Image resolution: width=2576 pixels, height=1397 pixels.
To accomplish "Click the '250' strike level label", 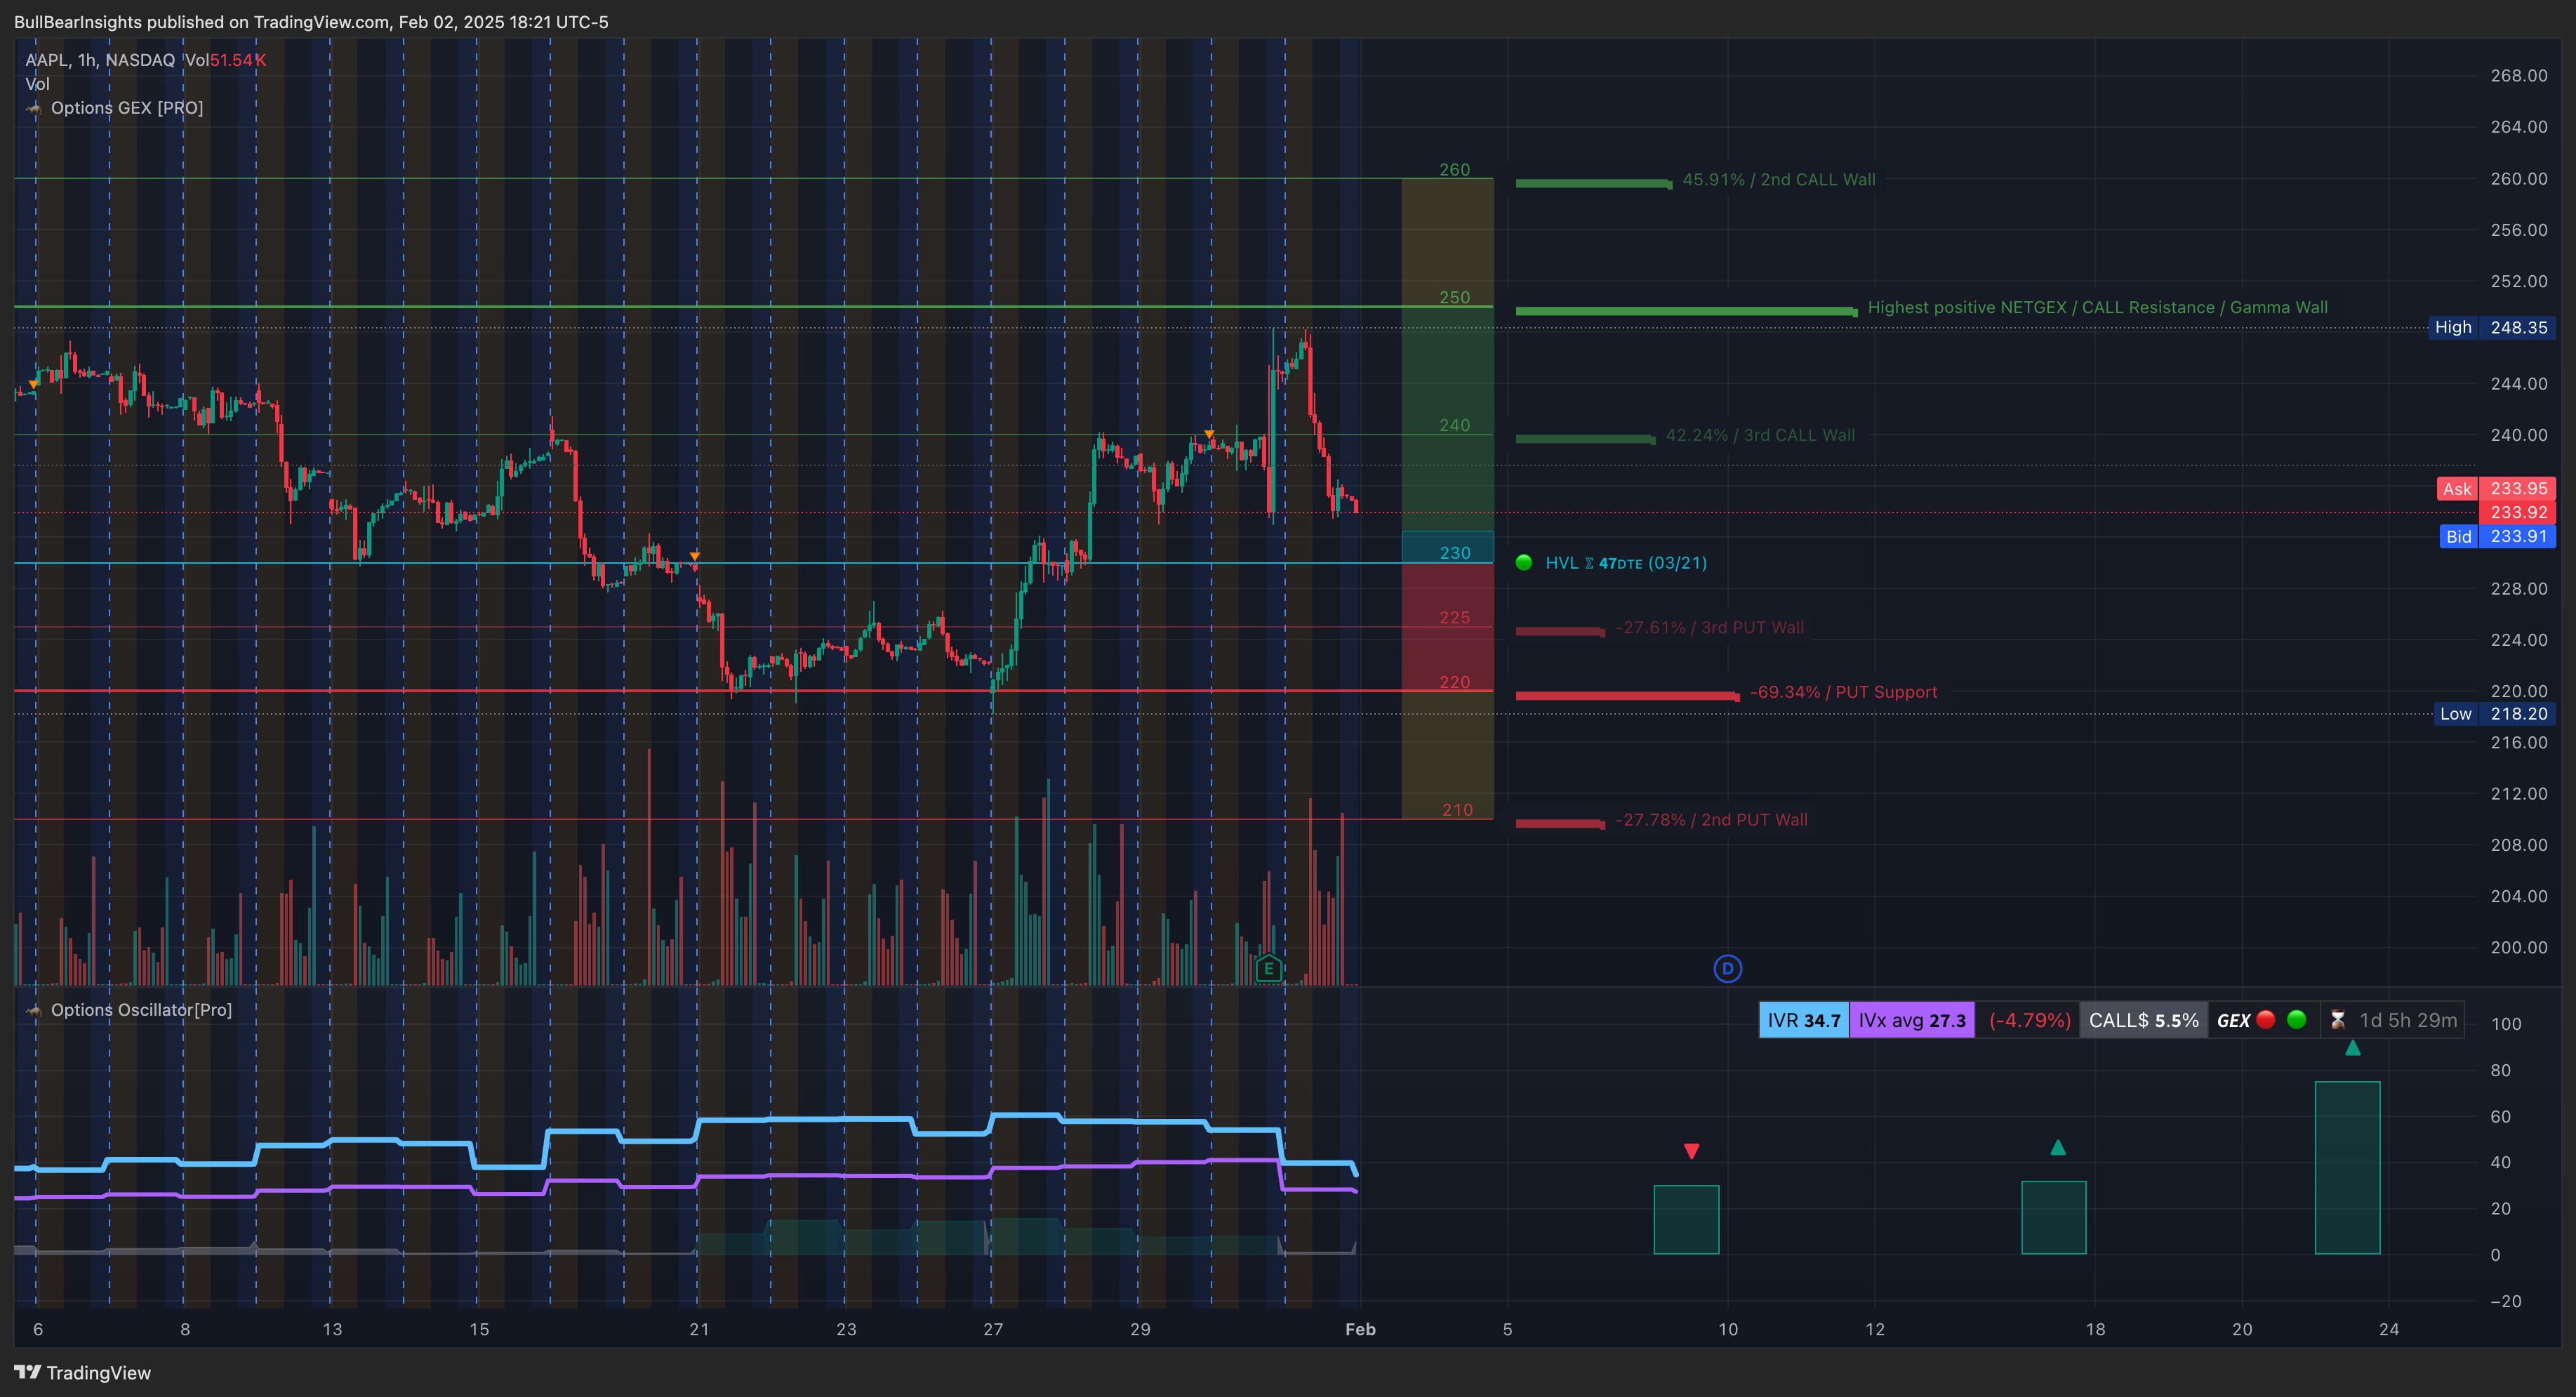I will click(x=1454, y=298).
